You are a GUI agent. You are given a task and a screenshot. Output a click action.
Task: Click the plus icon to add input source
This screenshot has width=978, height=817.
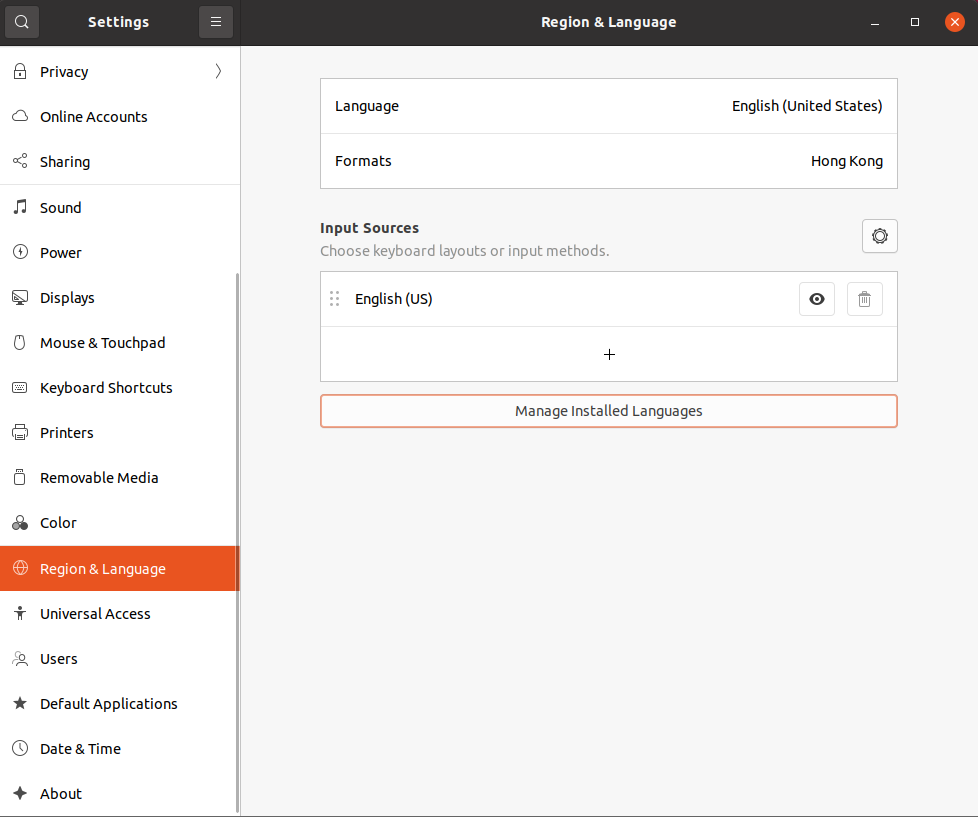coord(609,354)
